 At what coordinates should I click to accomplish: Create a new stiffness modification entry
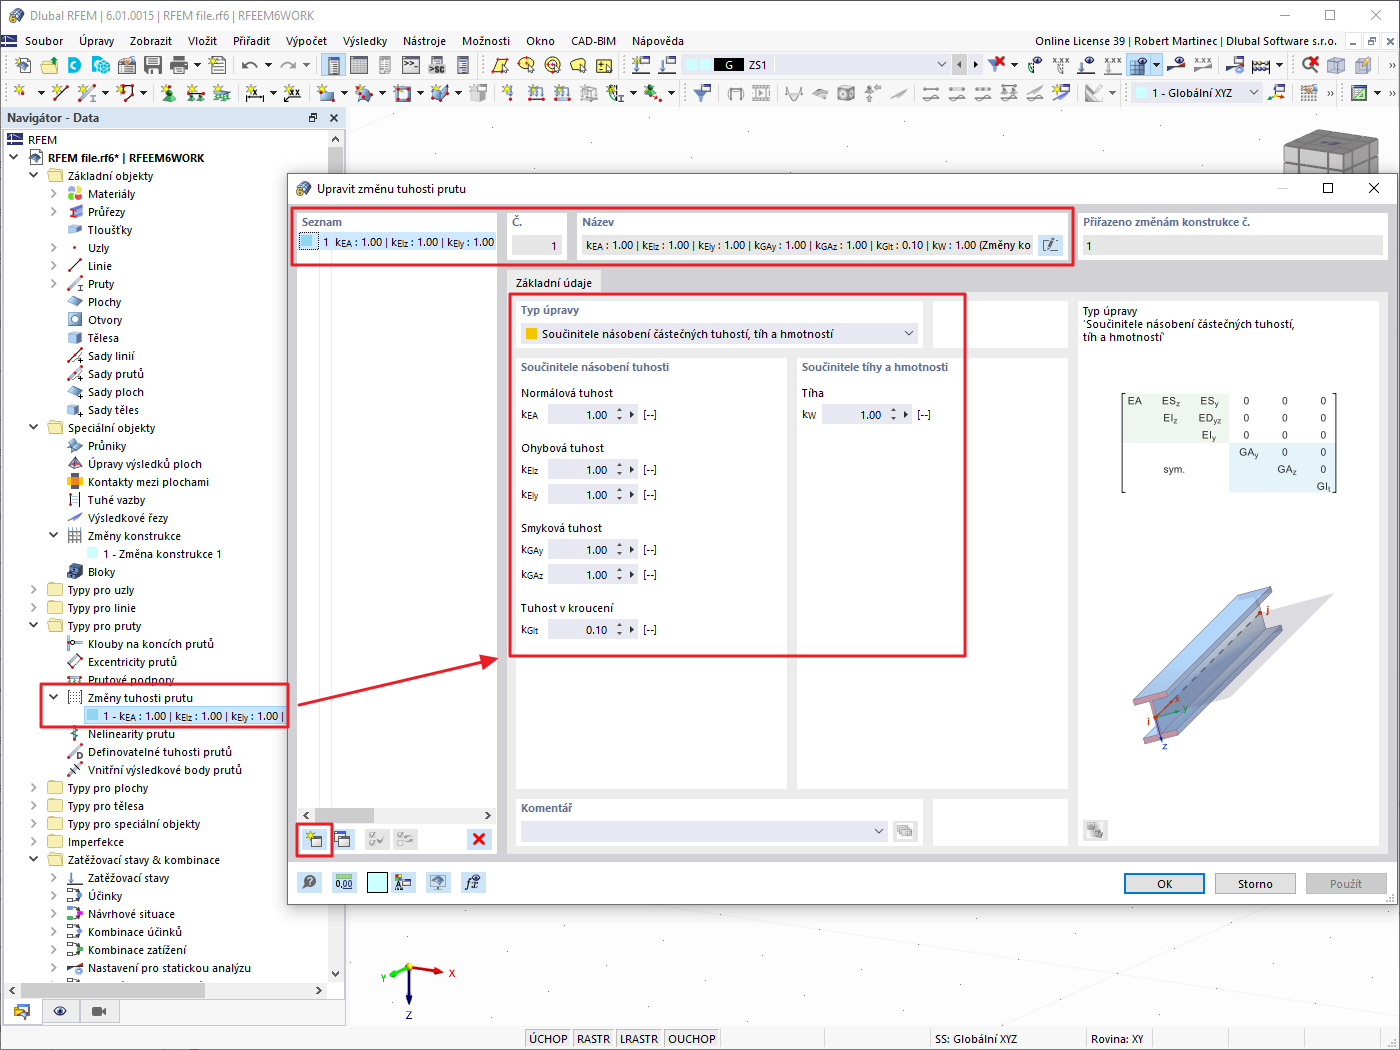tap(314, 840)
